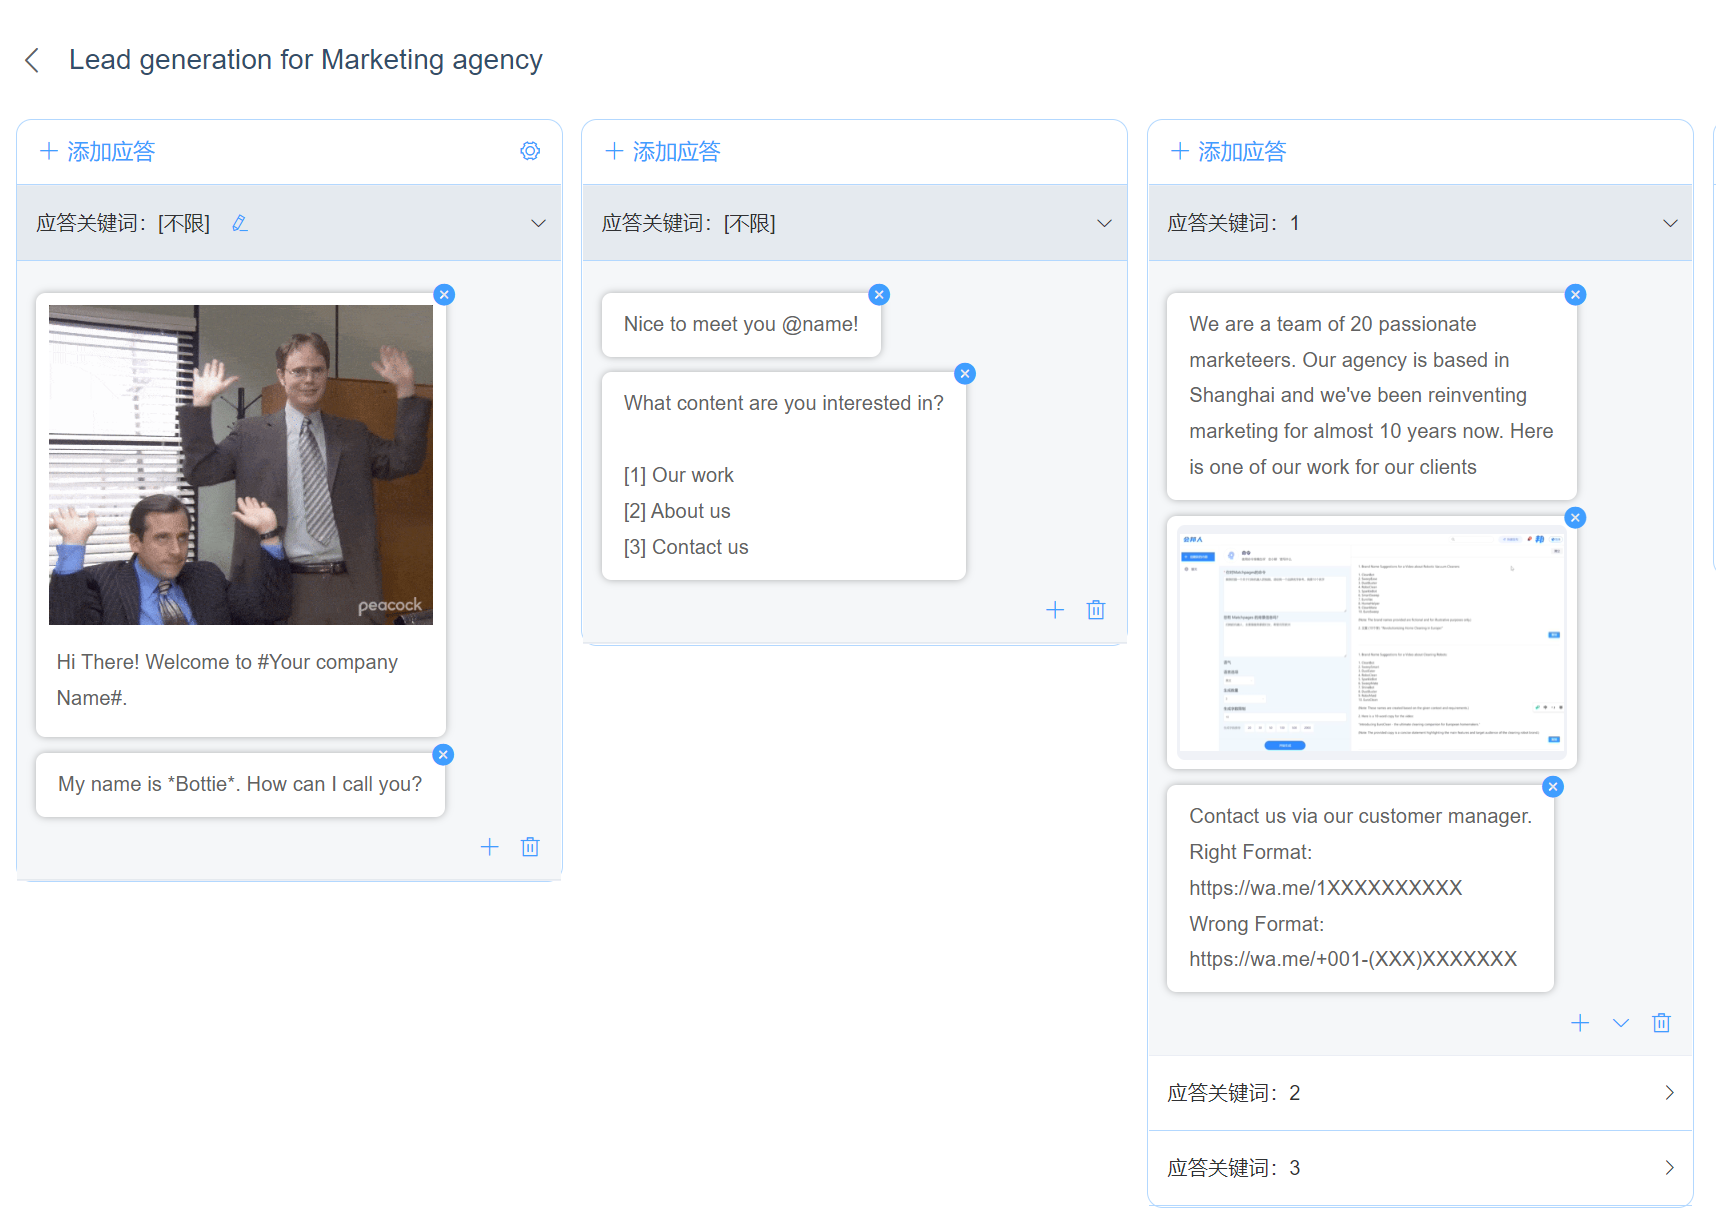This screenshot has height=1230, width=1716.
Task: Click 添加应答 in the first column
Action: [x=97, y=151]
